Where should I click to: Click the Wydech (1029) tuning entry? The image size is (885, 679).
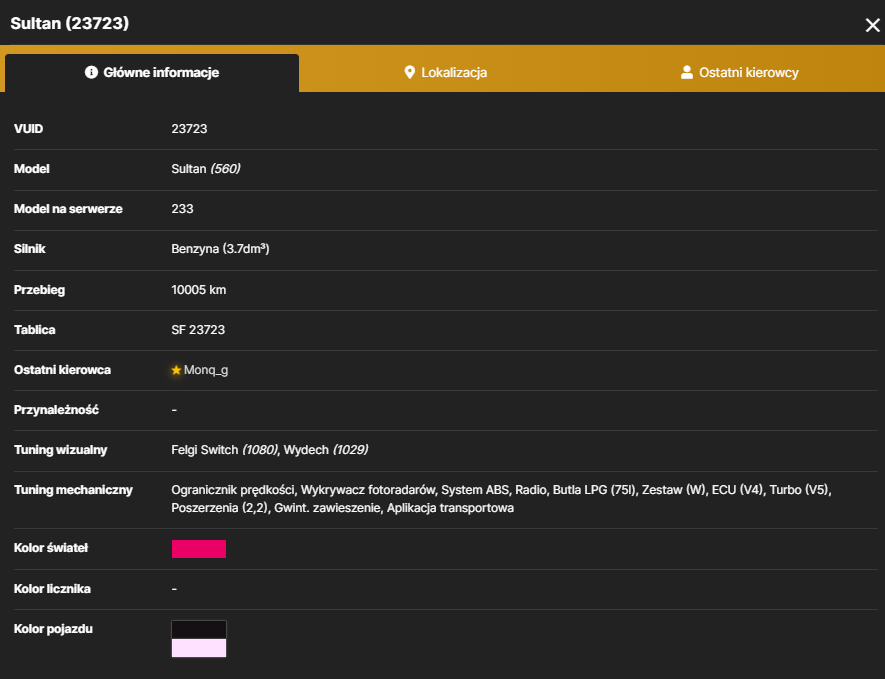point(326,450)
